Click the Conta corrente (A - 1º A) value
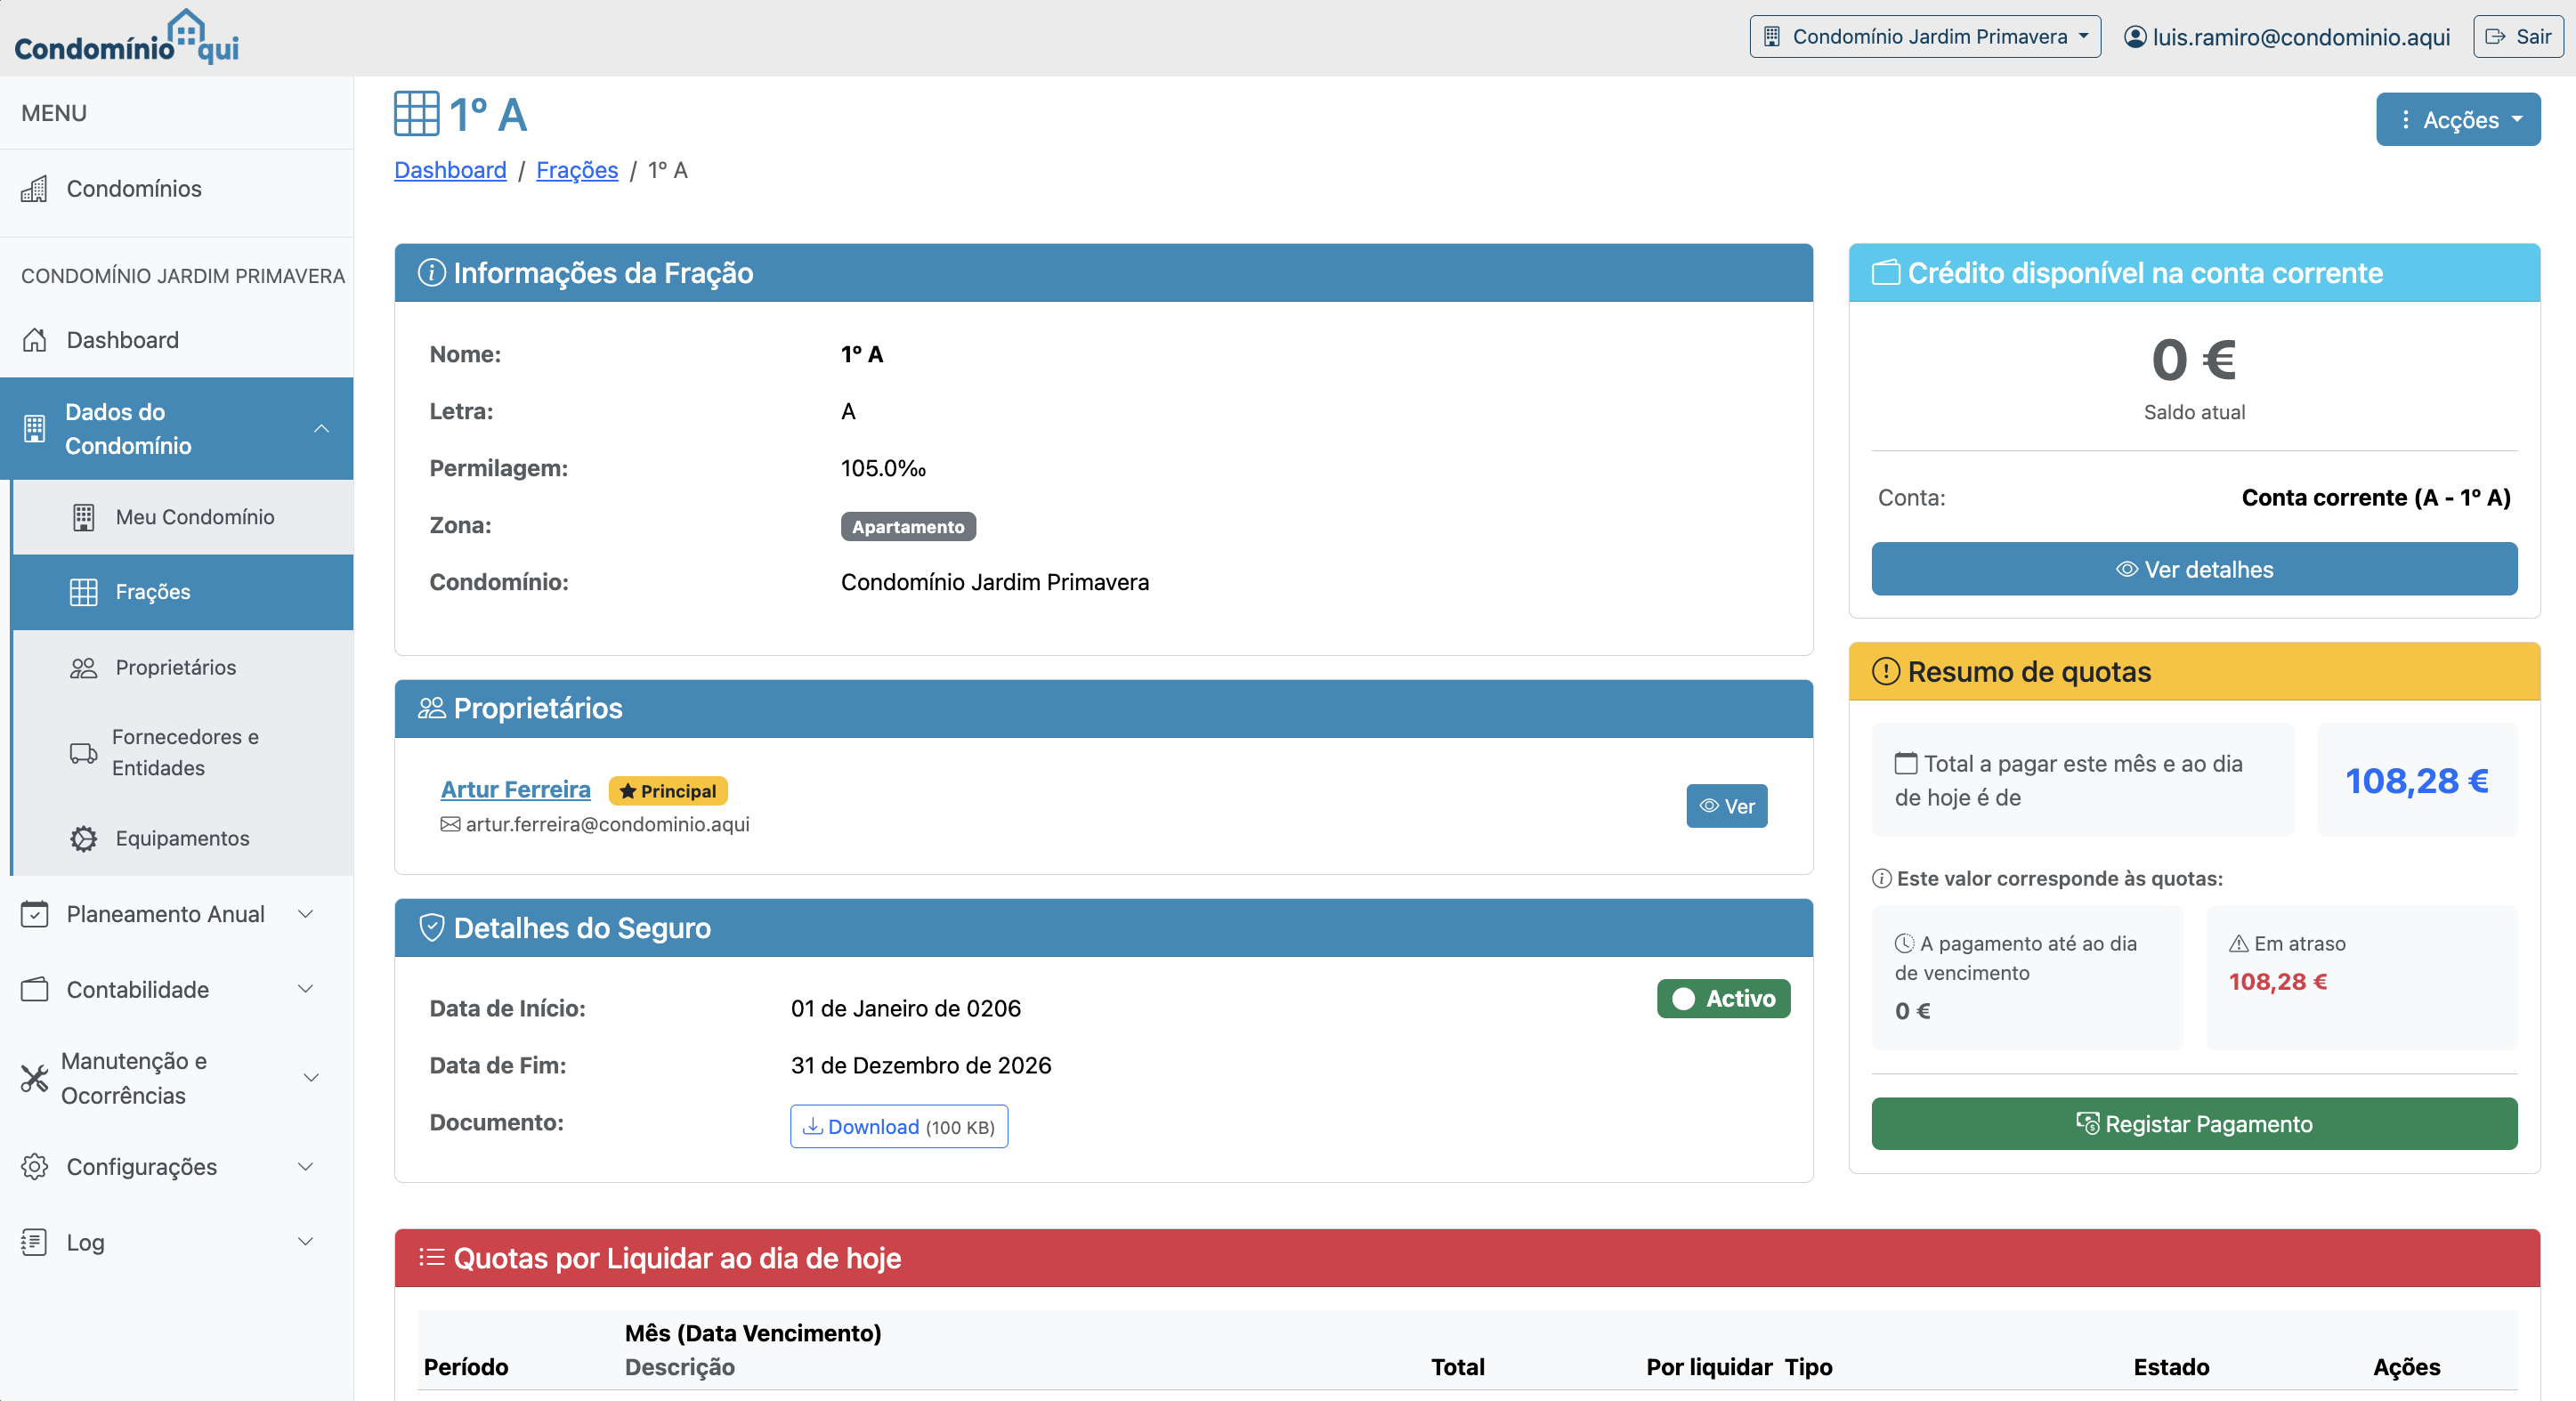The height and width of the screenshot is (1401, 2576). [x=2376, y=497]
